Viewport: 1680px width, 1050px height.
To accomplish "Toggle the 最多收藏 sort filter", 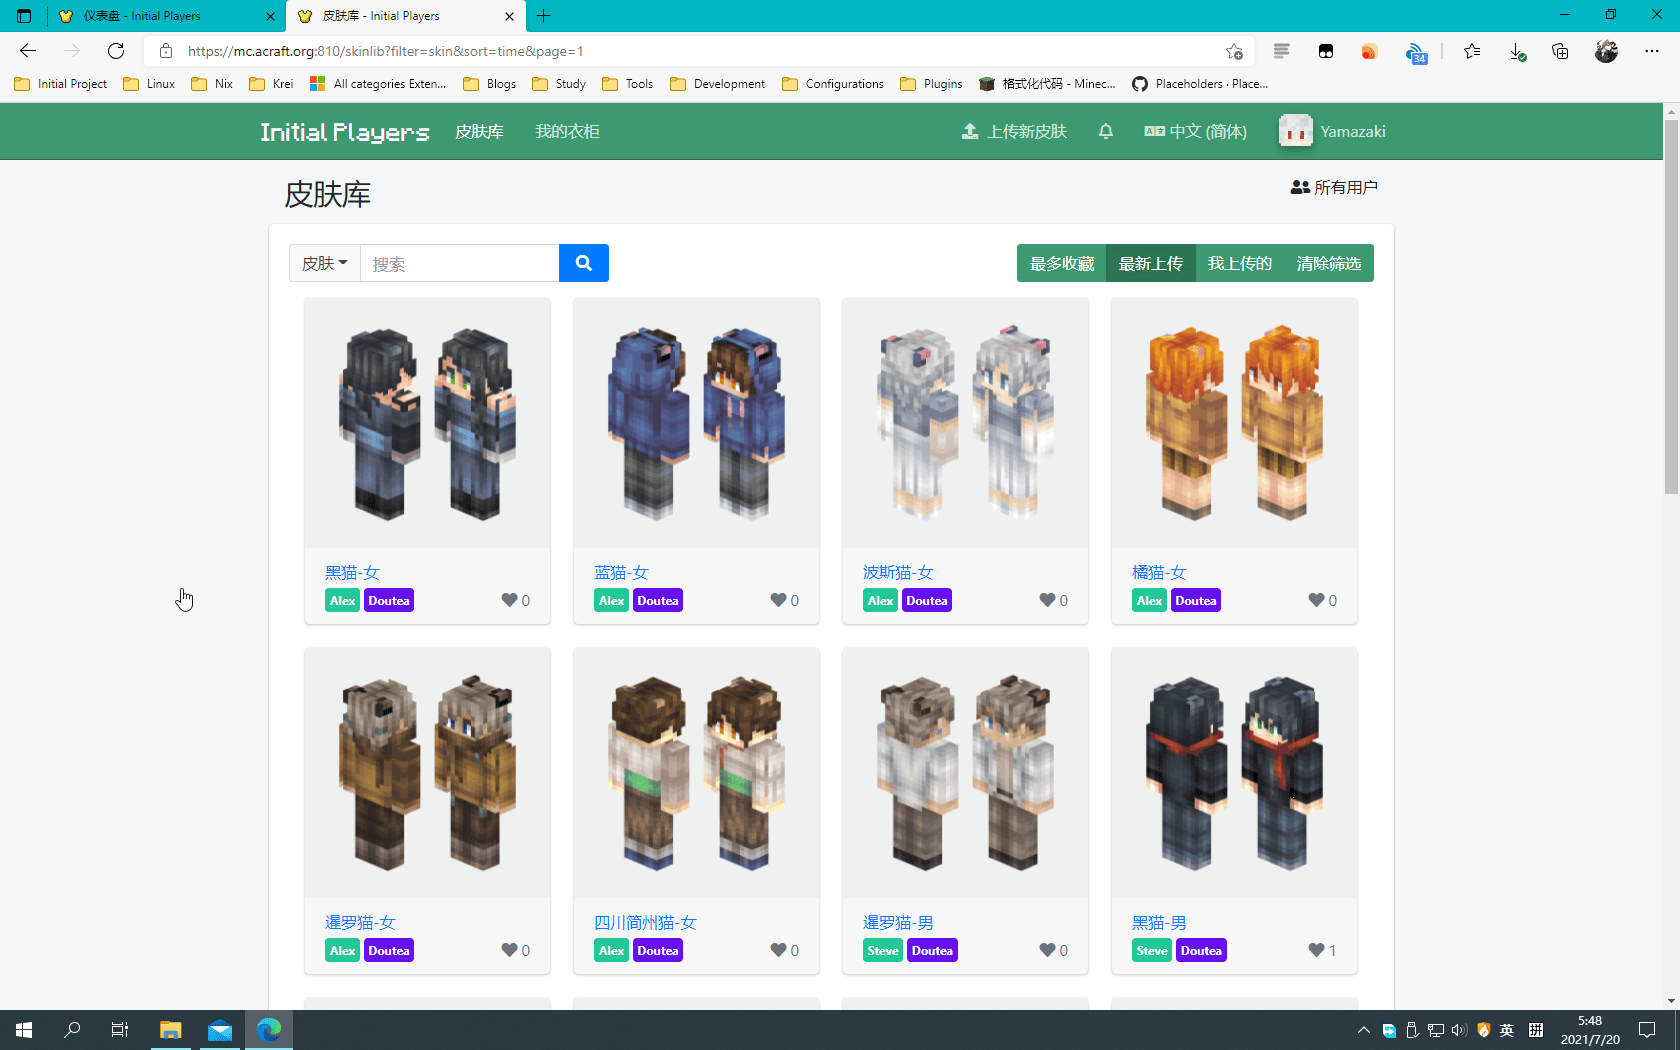I will pos(1061,263).
